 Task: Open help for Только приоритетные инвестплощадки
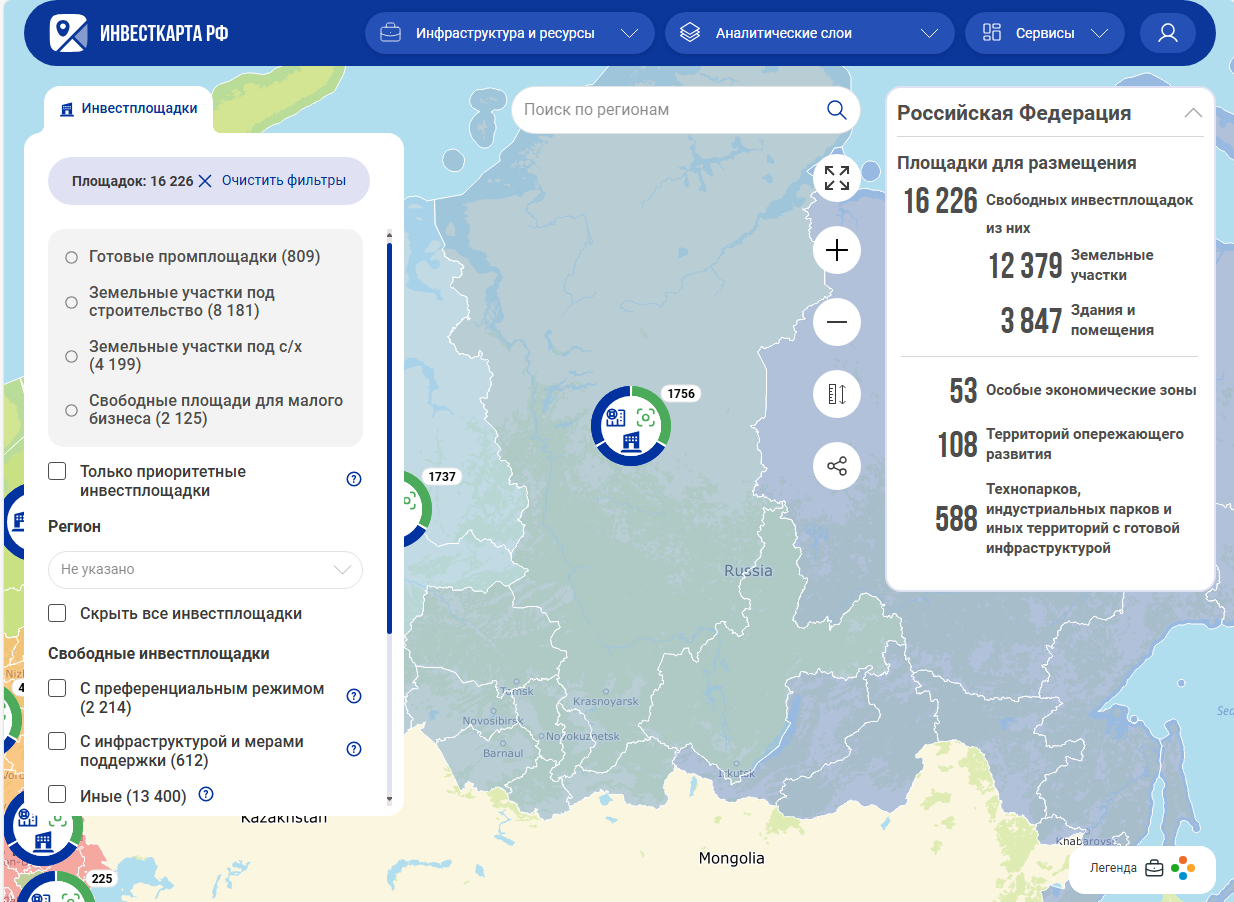pos(354,479)
